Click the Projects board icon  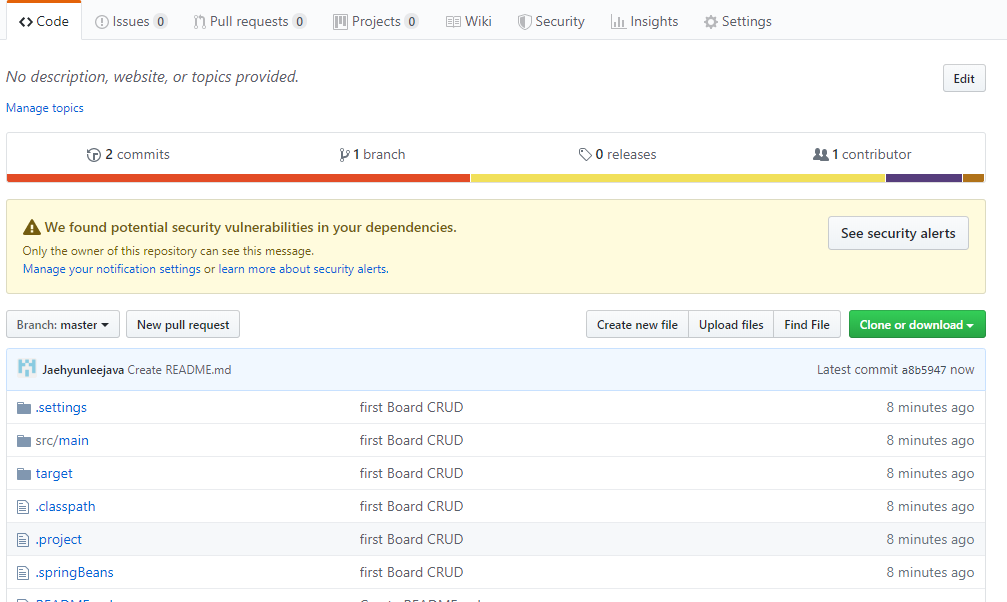[340, 22]
